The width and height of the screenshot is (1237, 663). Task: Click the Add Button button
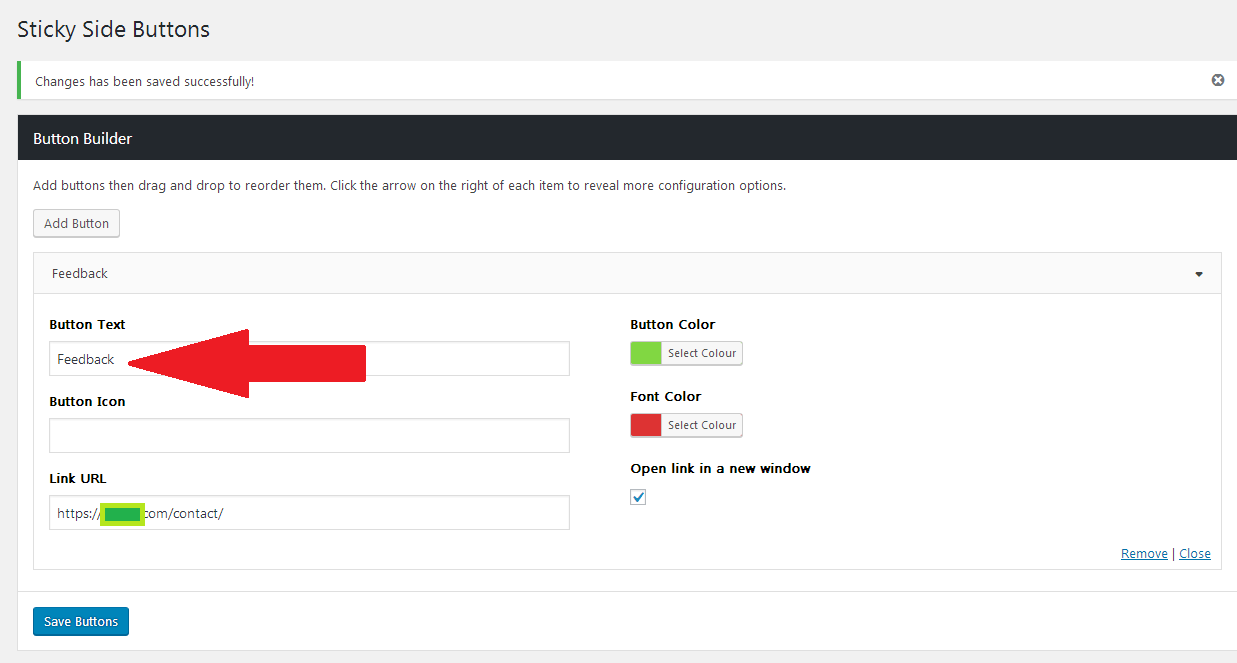pos(76,223)
